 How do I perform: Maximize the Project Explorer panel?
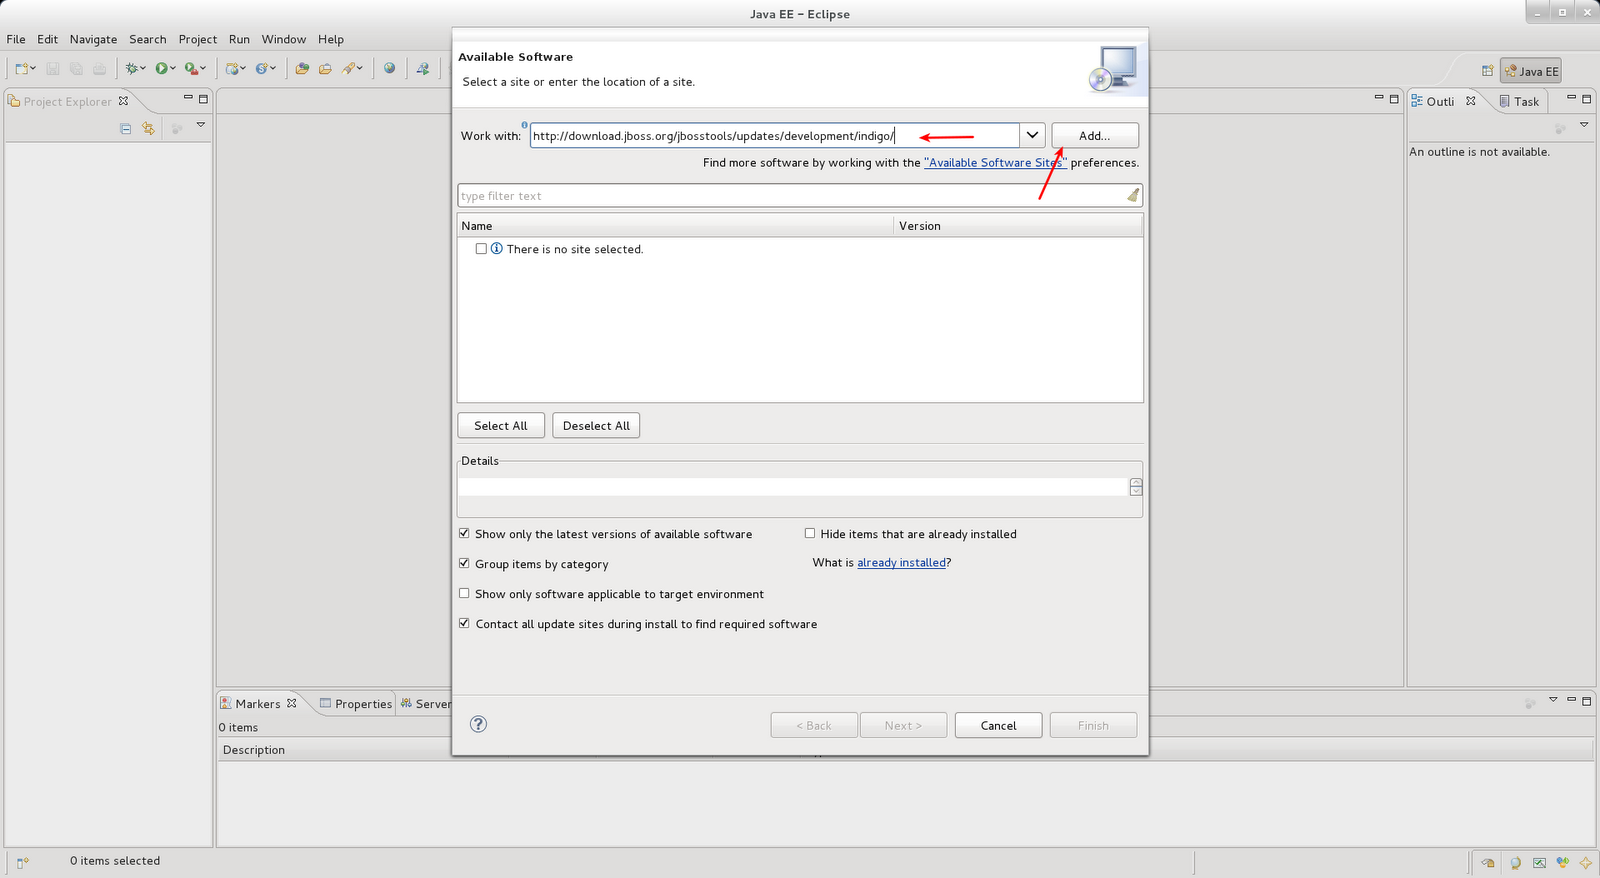pos(203,99)
